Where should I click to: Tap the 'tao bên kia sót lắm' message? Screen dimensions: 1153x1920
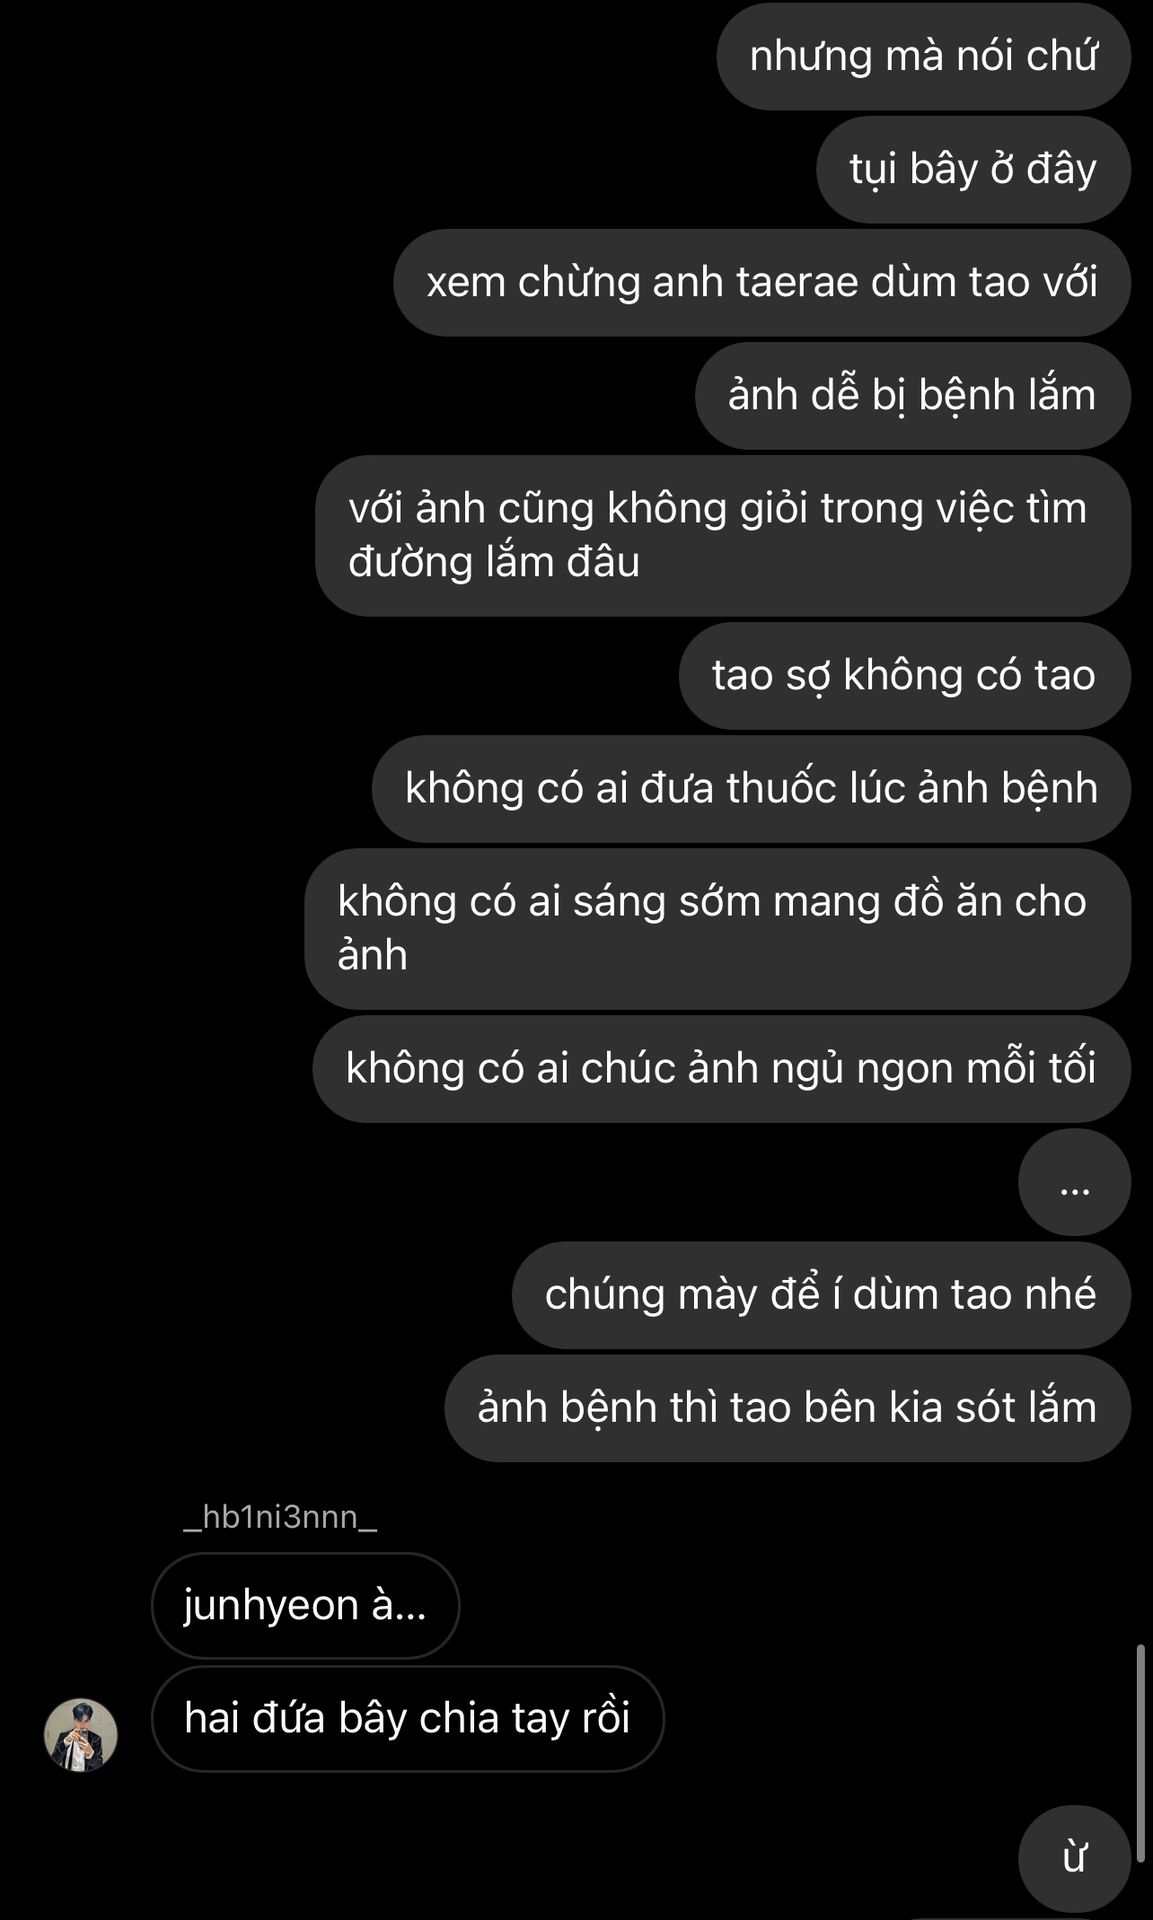pyautogui.click(x=788, y=1407)
